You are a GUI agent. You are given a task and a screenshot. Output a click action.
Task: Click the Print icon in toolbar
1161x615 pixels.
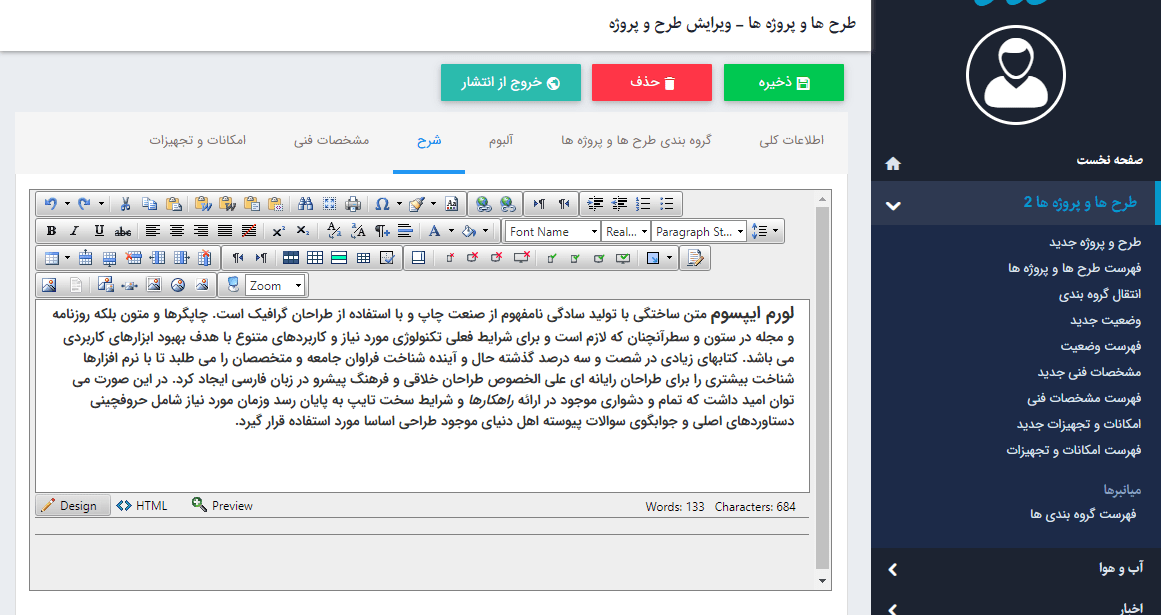tap(353, 204)
